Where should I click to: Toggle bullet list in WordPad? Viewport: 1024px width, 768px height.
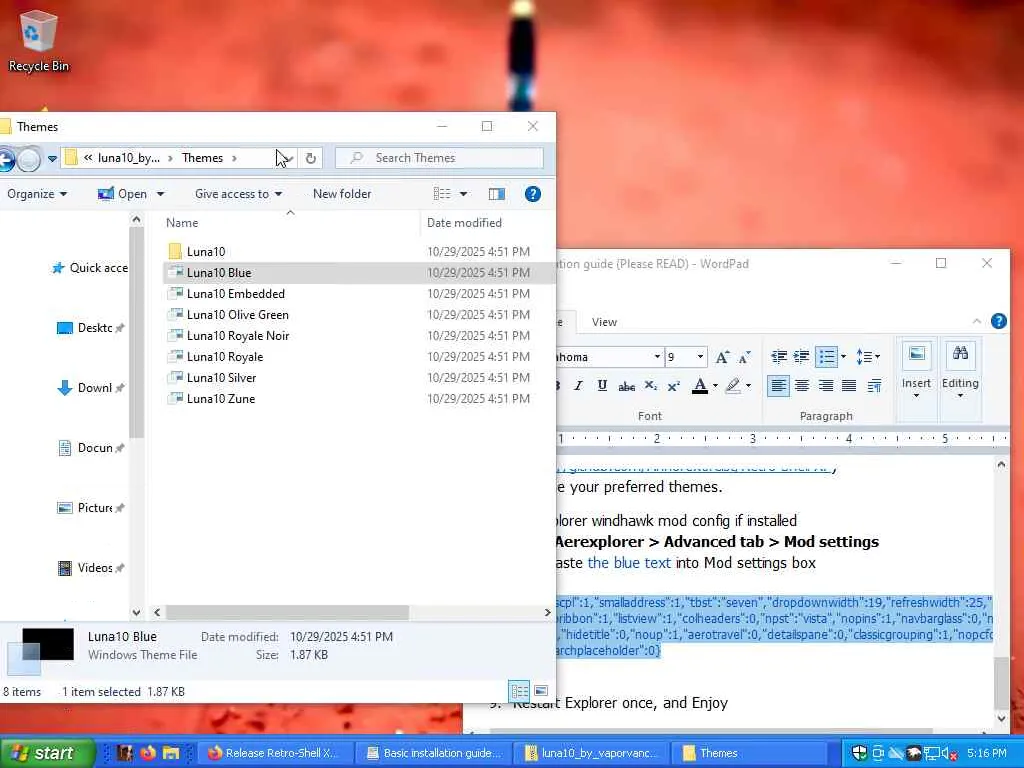point(827,357)
